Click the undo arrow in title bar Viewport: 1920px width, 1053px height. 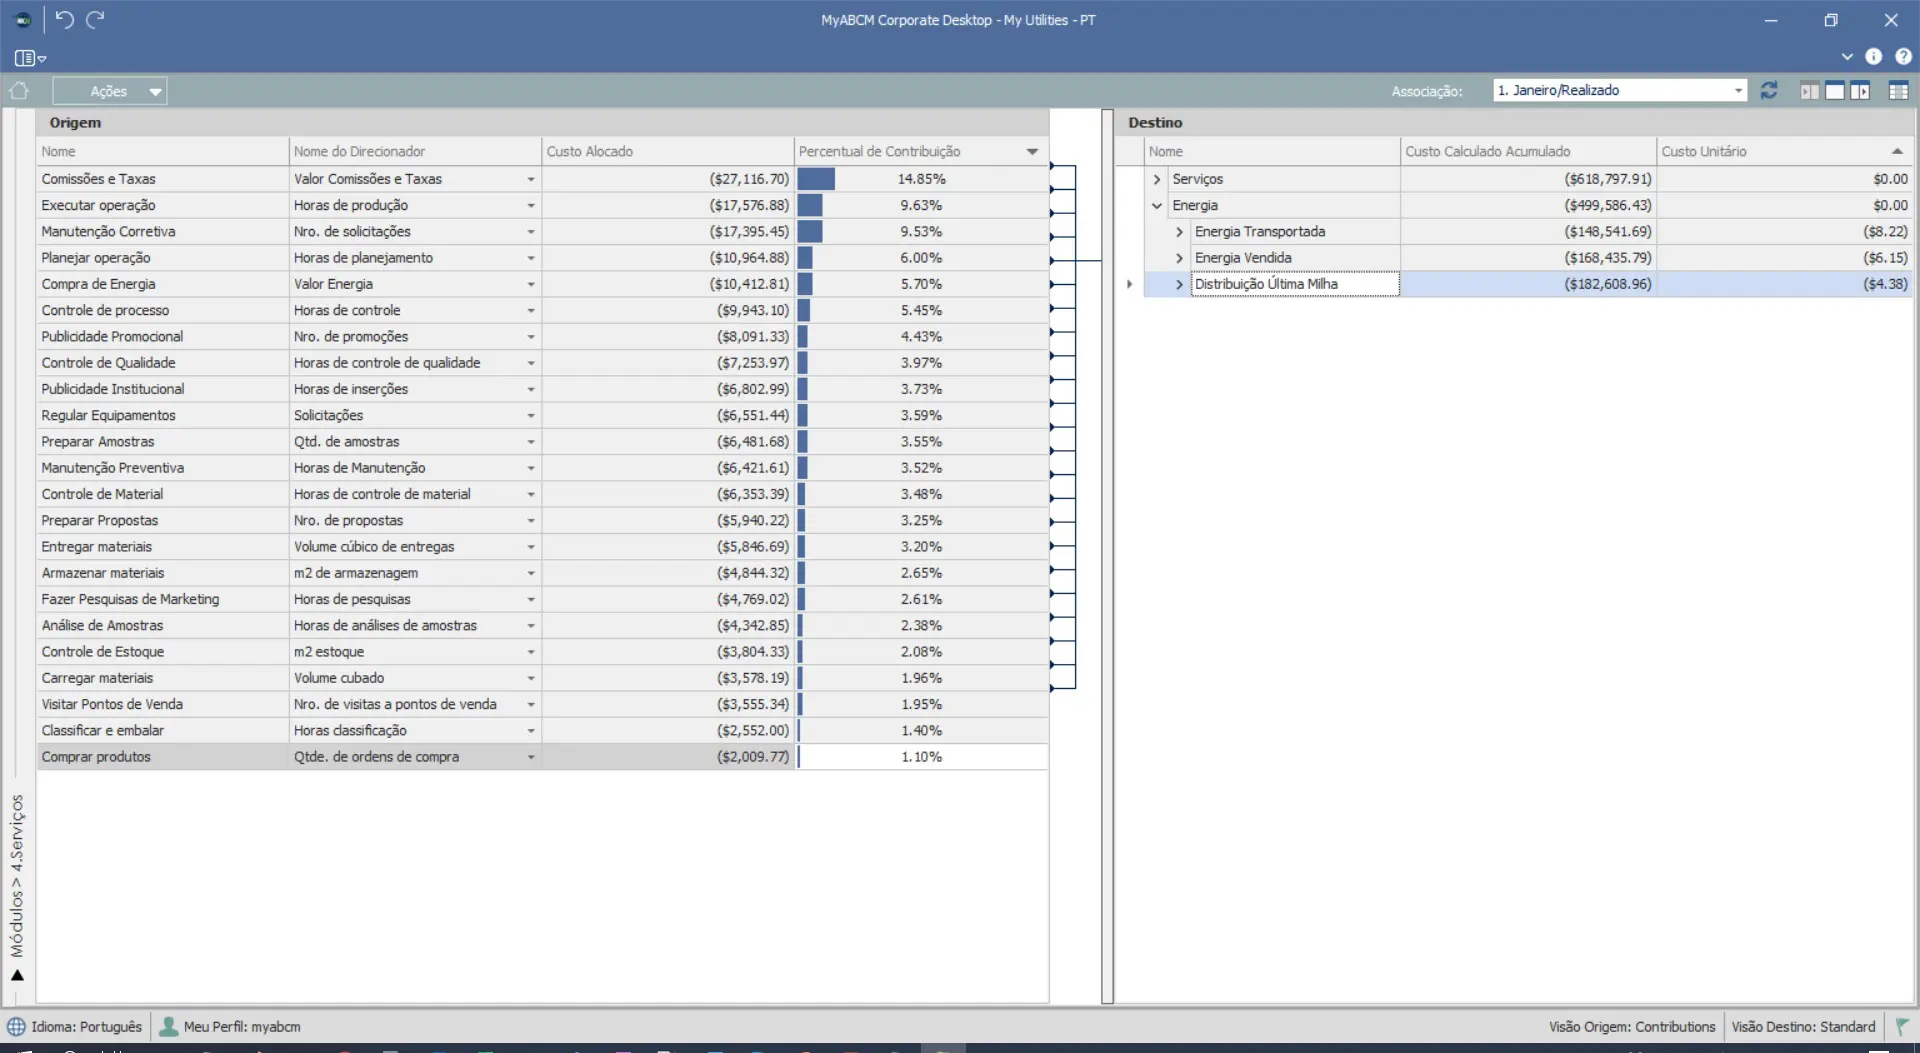pyautogui.click(x=65, y=20)
